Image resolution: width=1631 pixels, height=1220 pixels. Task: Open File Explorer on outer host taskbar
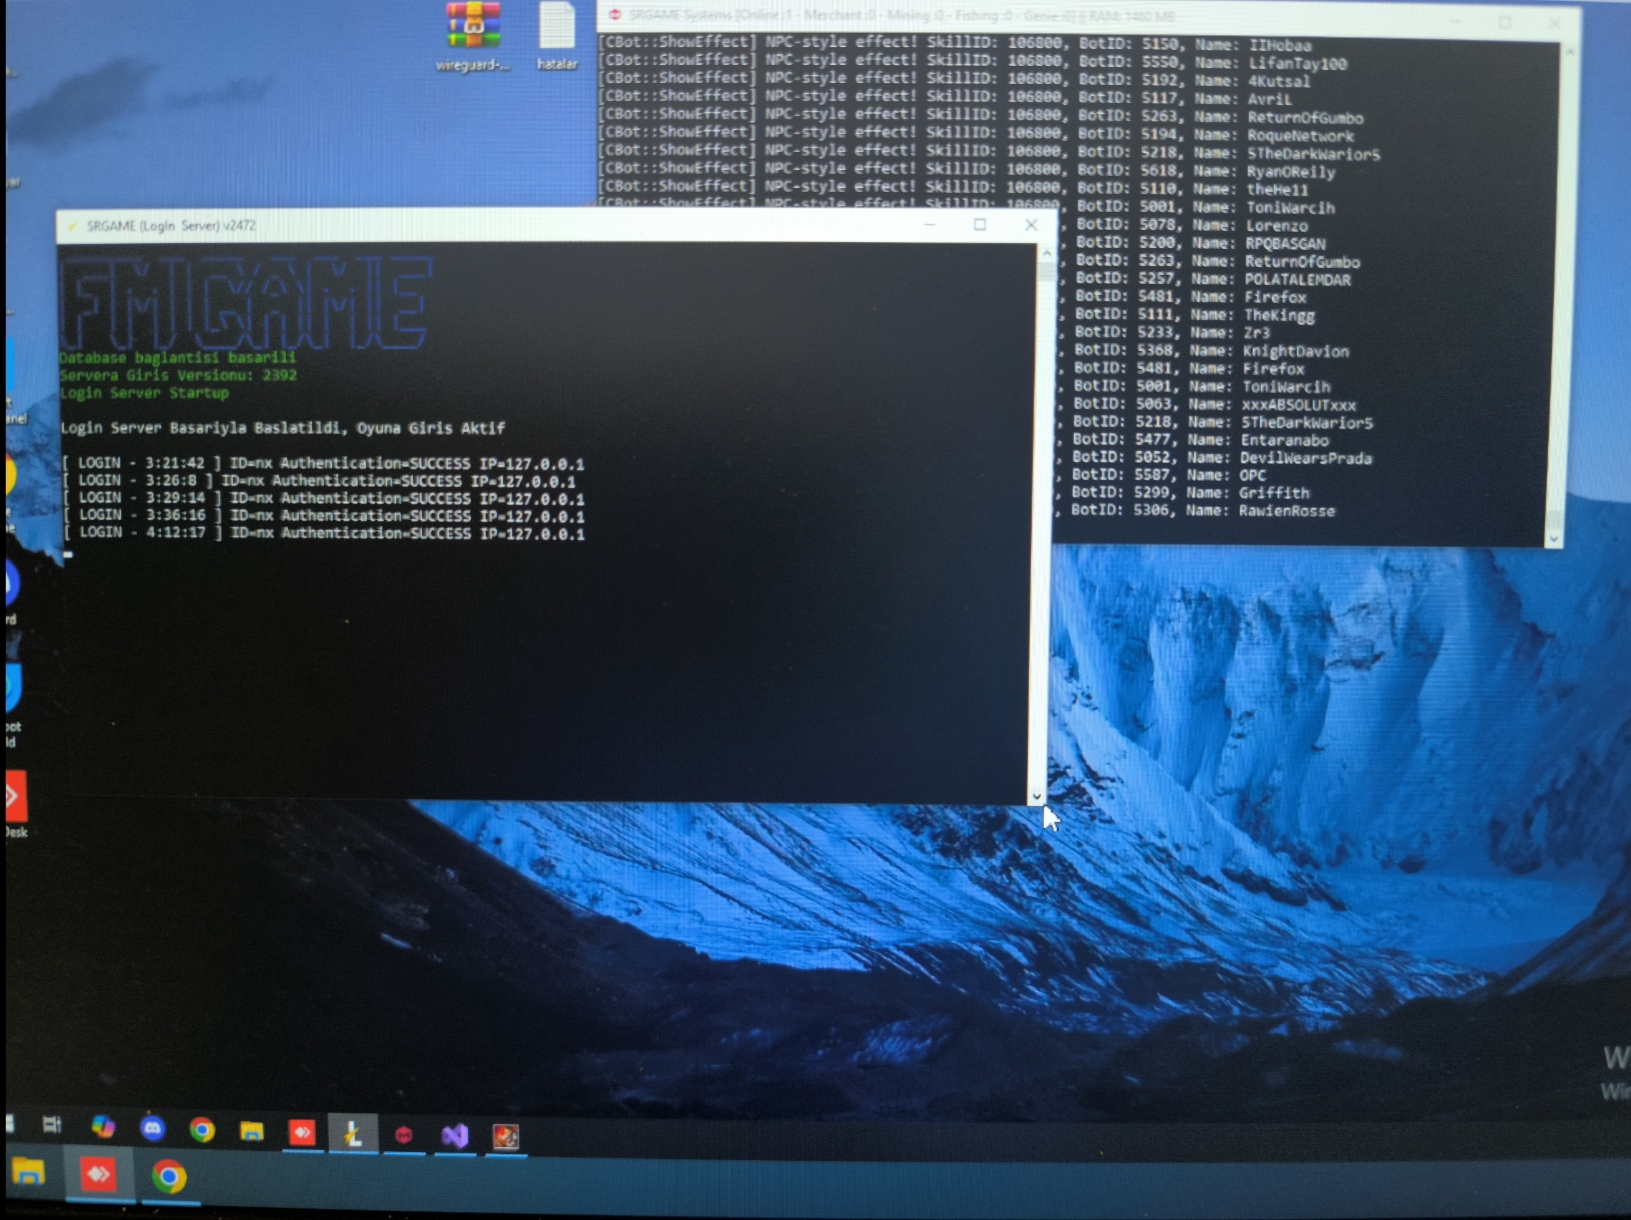pyautogui.click(x=28, y=1171)
